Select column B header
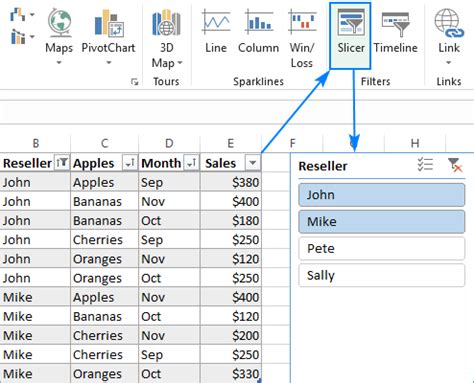Screen dimensions: 474x383 [36, 143]
